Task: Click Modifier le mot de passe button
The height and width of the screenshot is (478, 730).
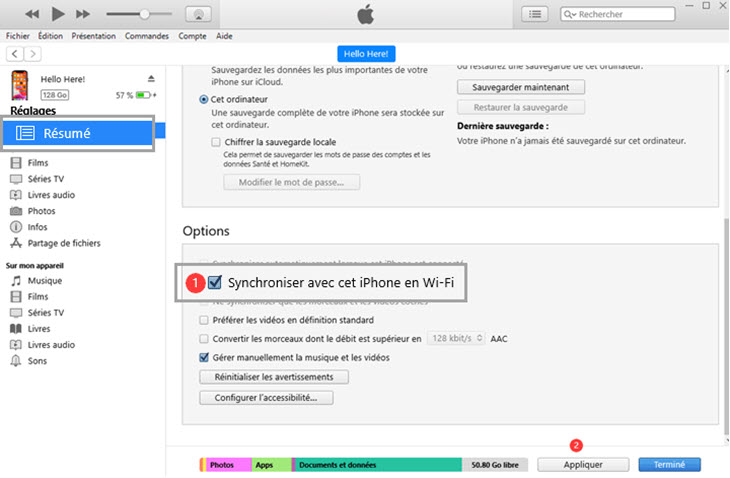Action: 291,182
